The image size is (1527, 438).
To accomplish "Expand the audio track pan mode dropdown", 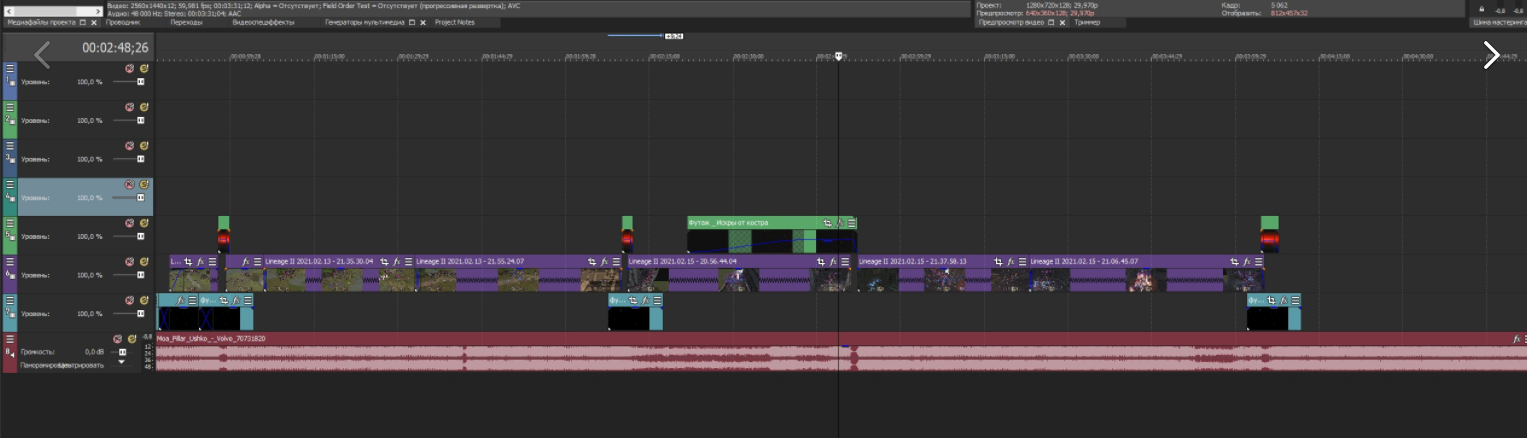I will (123, 362).
